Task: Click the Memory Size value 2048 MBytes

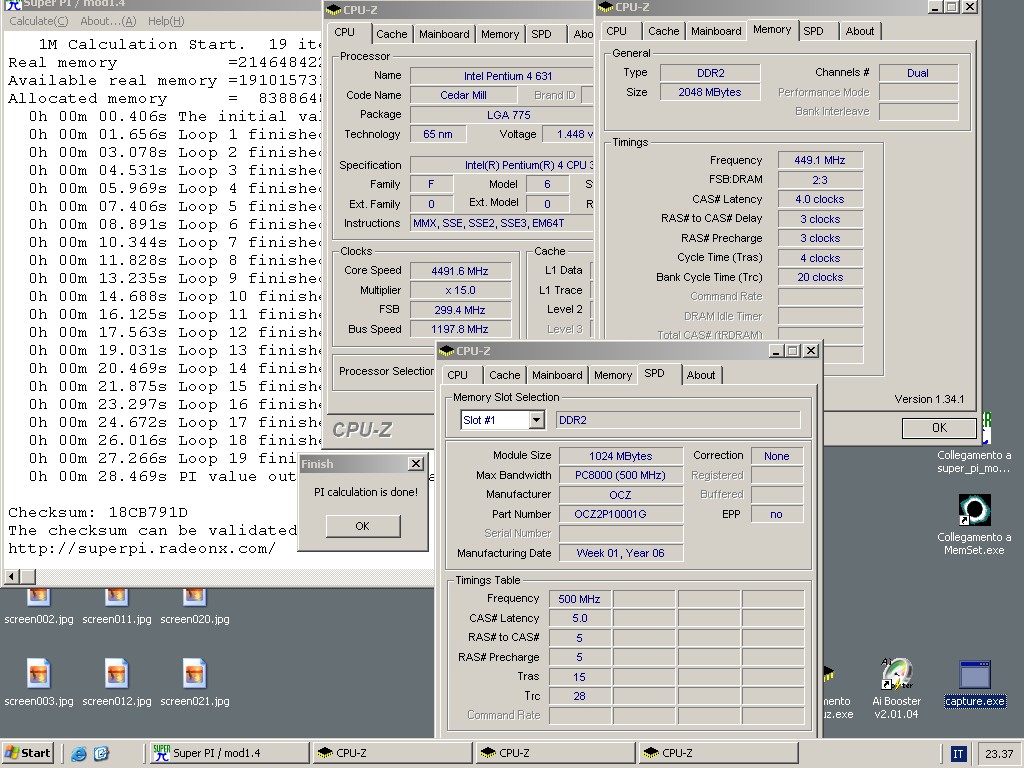Action: coord(710,92)
